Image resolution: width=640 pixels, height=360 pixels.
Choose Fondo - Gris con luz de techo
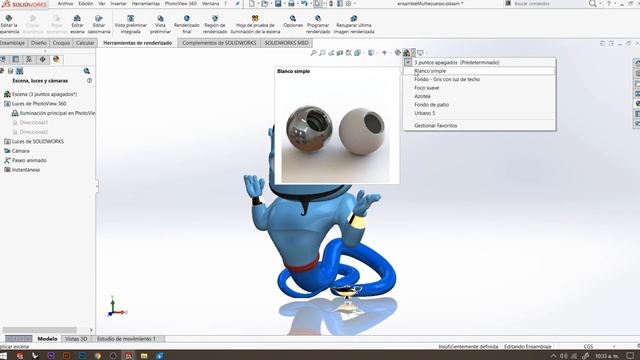coord(480,79)
